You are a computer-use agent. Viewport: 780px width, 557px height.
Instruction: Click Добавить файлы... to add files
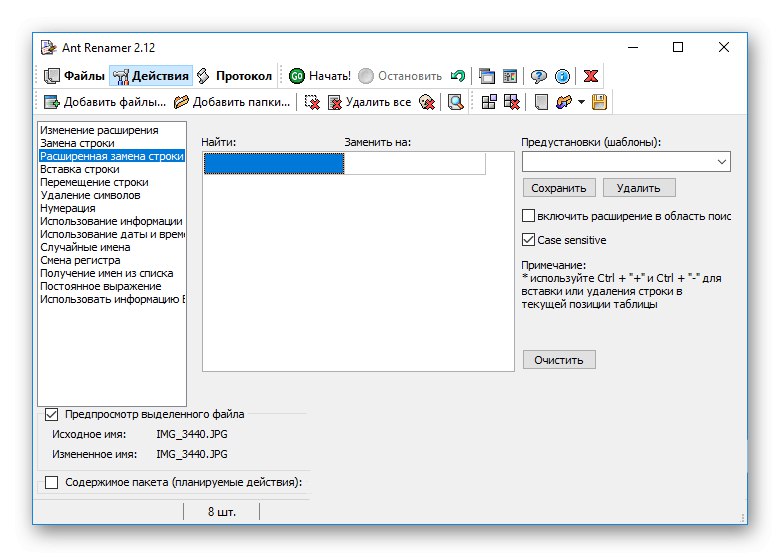click(x=105, y=102)
